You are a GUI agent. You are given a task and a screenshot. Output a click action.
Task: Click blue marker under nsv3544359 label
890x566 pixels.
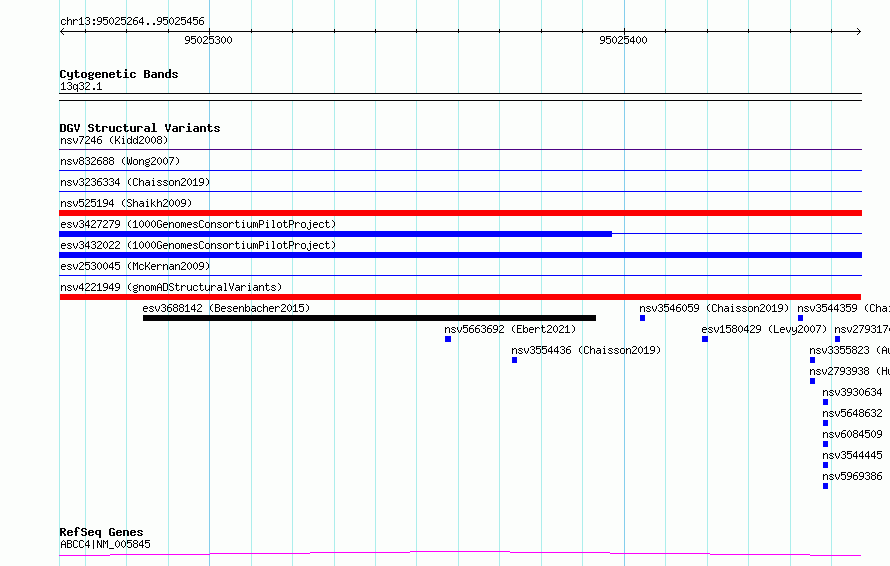(800, 318)
